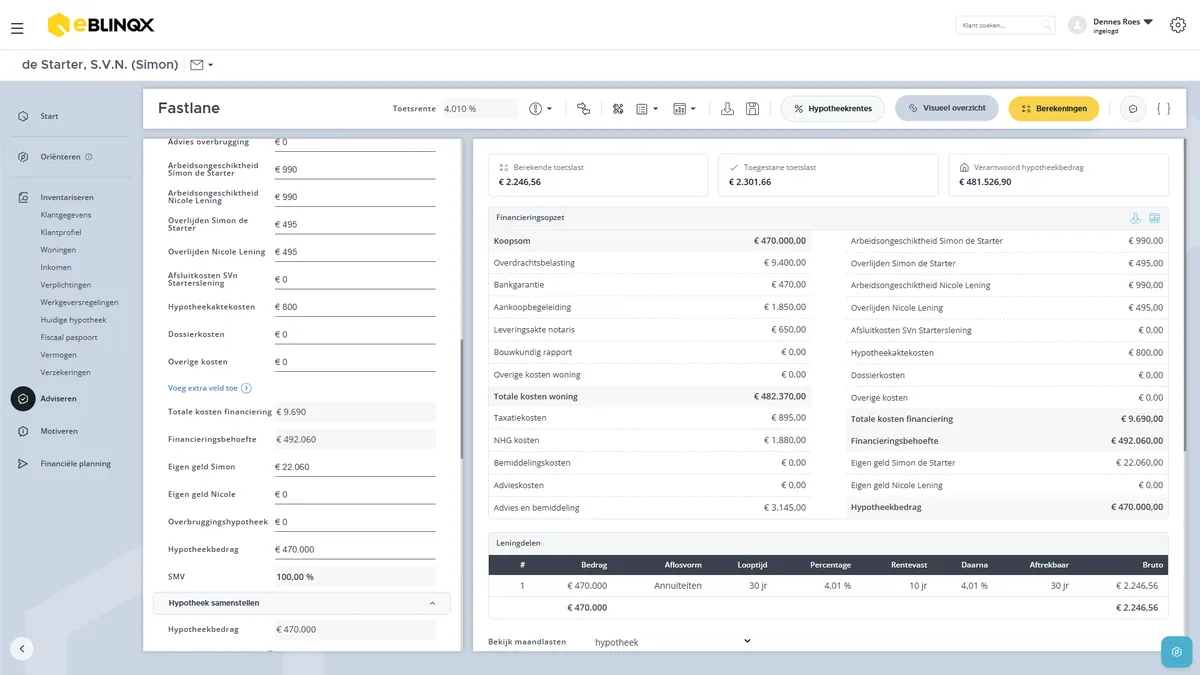Click the download icon in the Fastlane toolbar
The width and height of the screenshot is (1200, 675).
click(728, 109)
